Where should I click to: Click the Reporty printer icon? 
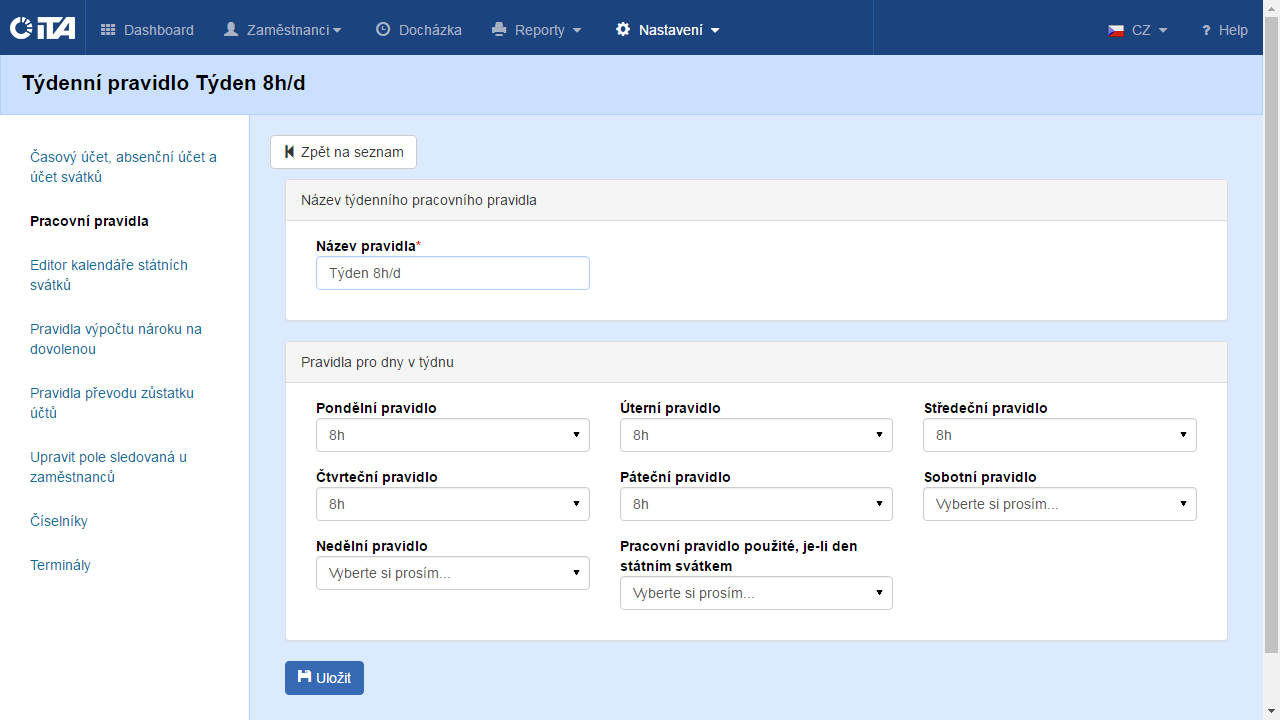tap(500, 30)
